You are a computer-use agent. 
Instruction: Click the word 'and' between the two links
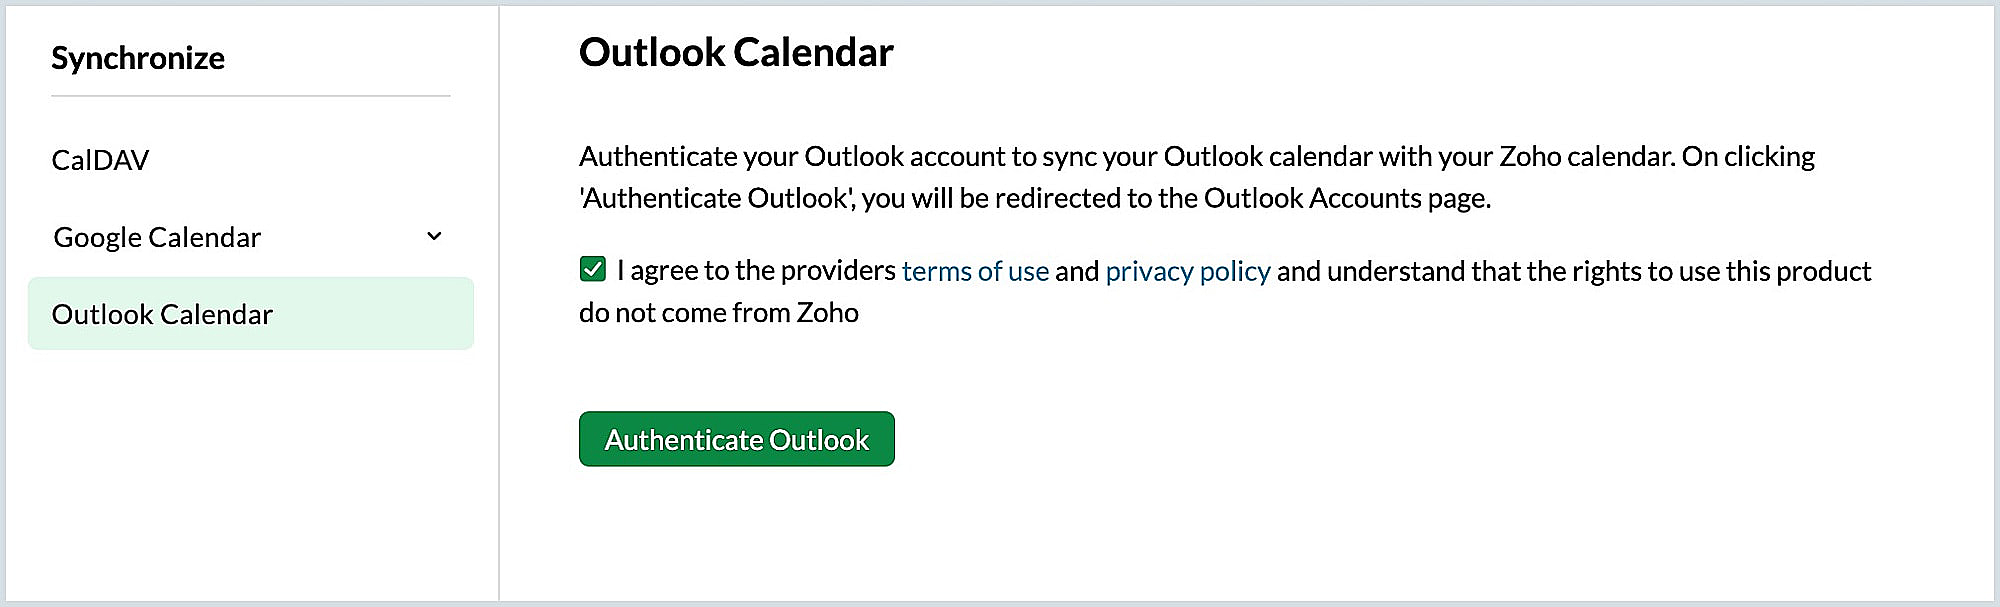point(1077,271)
